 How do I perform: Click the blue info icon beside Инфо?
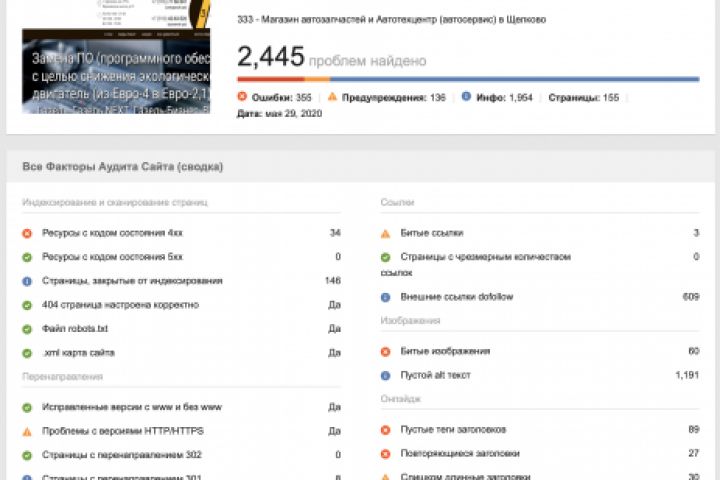tap(466, 96)
